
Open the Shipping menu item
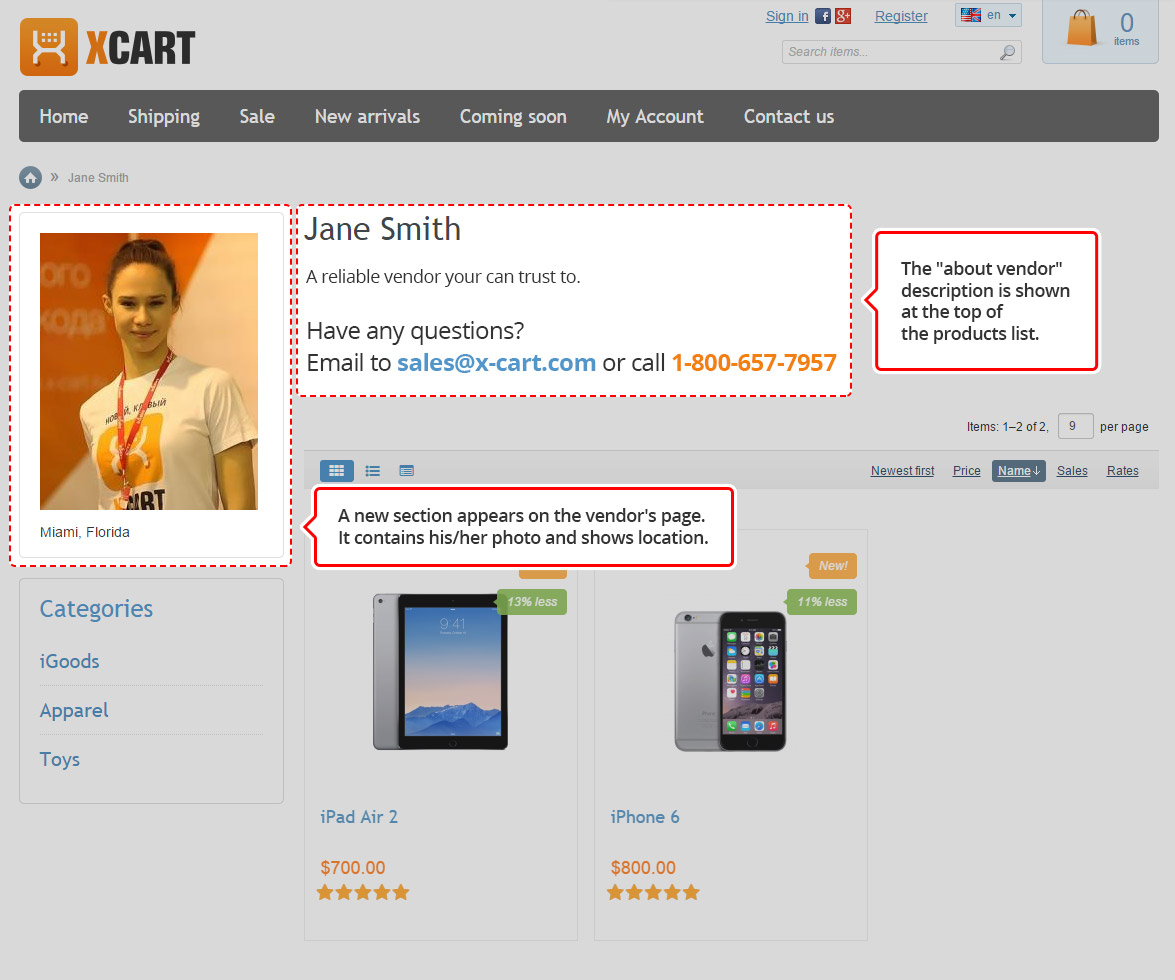pyautogui.click(x=164, y=117)
